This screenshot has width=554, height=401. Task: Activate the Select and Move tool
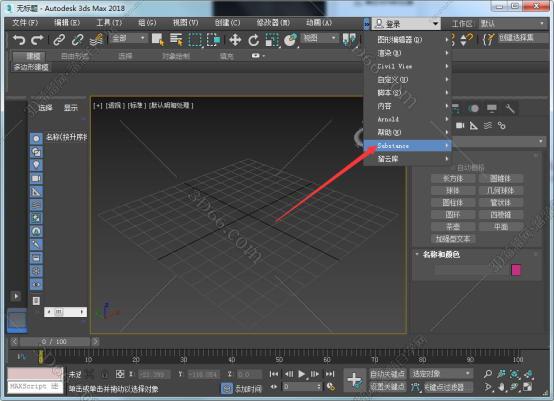coord(235,40)
